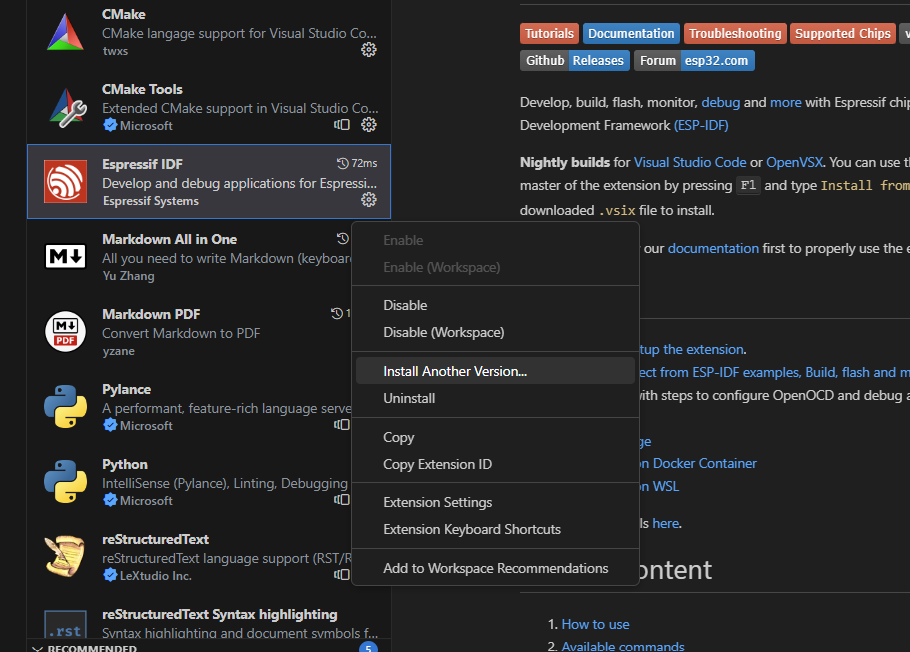The height and width of the screenshot is (652, 910).
Task: Click Microsoft verified badge under CMake Tools
Action: [x=110, y=125]
